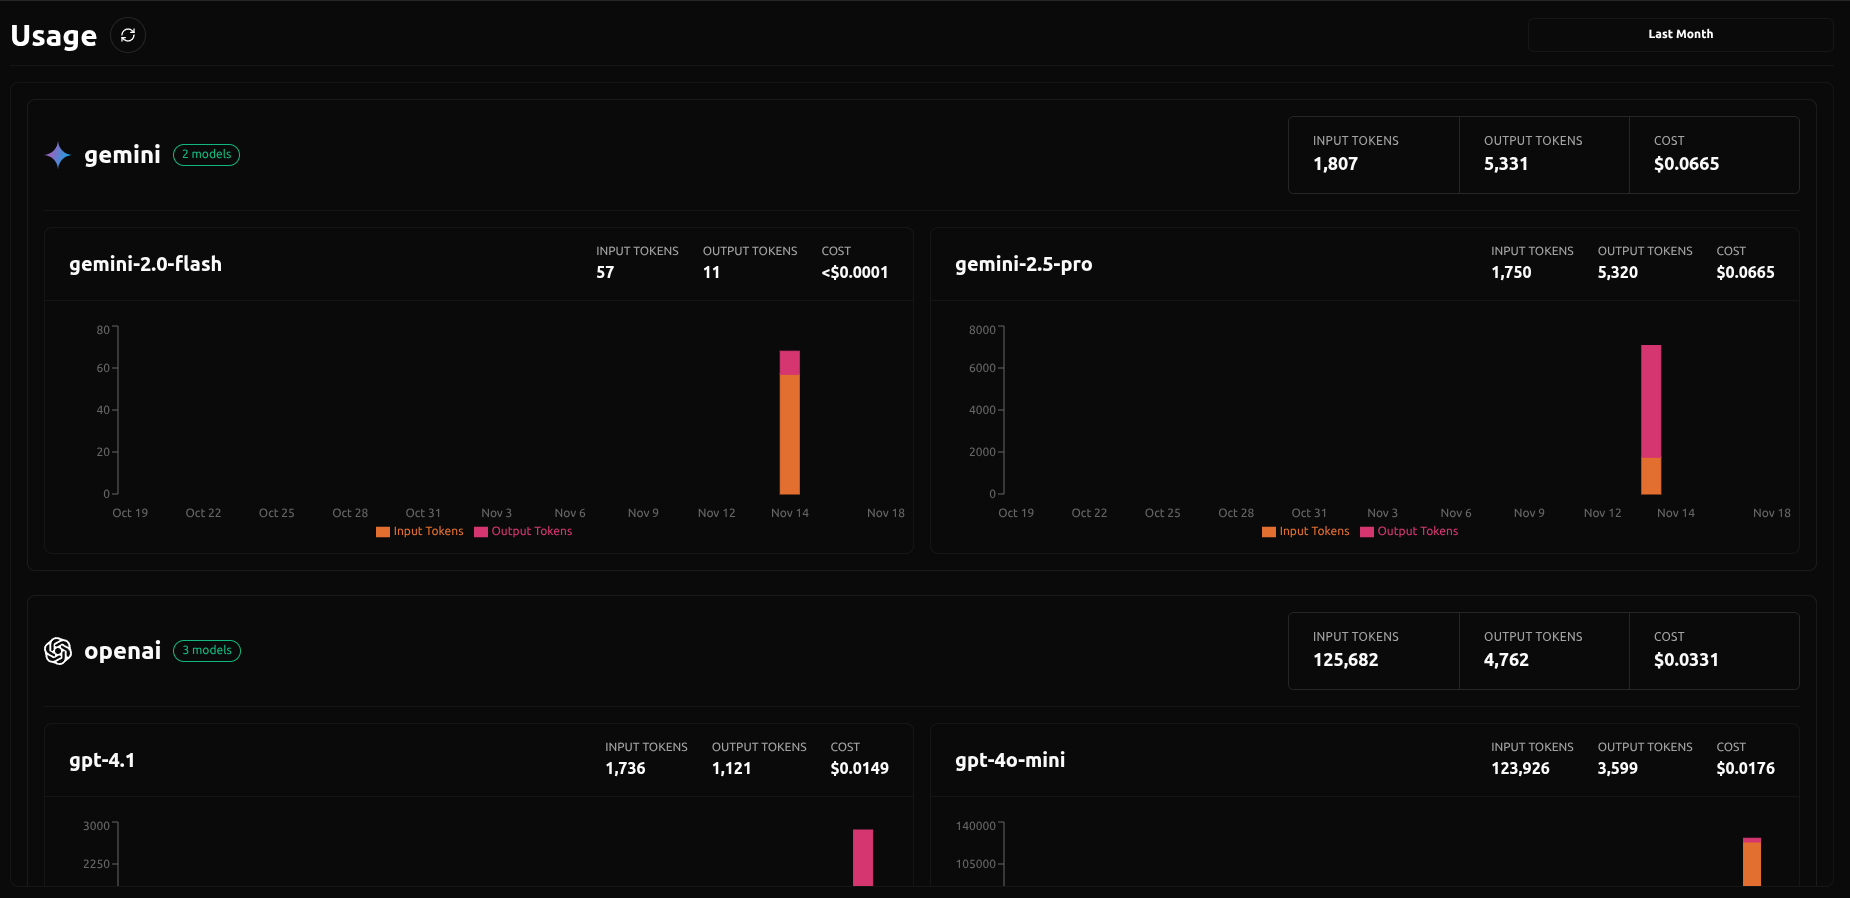Open the gpt-4.1 model card heading
Screen dimensions: 1850x898
pyautogui.click(x=102, y=760)
